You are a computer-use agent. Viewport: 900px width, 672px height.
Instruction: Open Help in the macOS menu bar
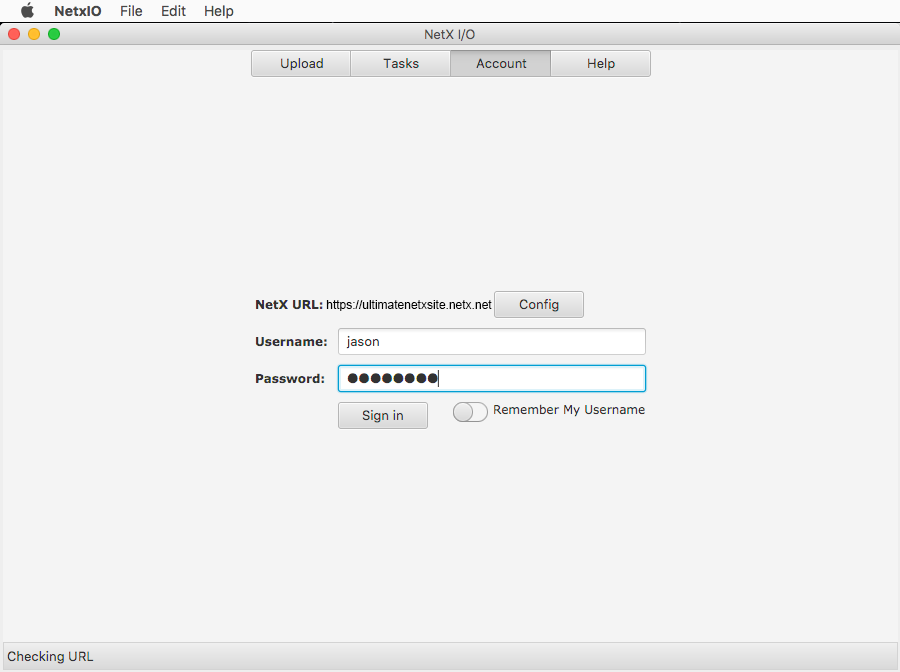(218, 11)
